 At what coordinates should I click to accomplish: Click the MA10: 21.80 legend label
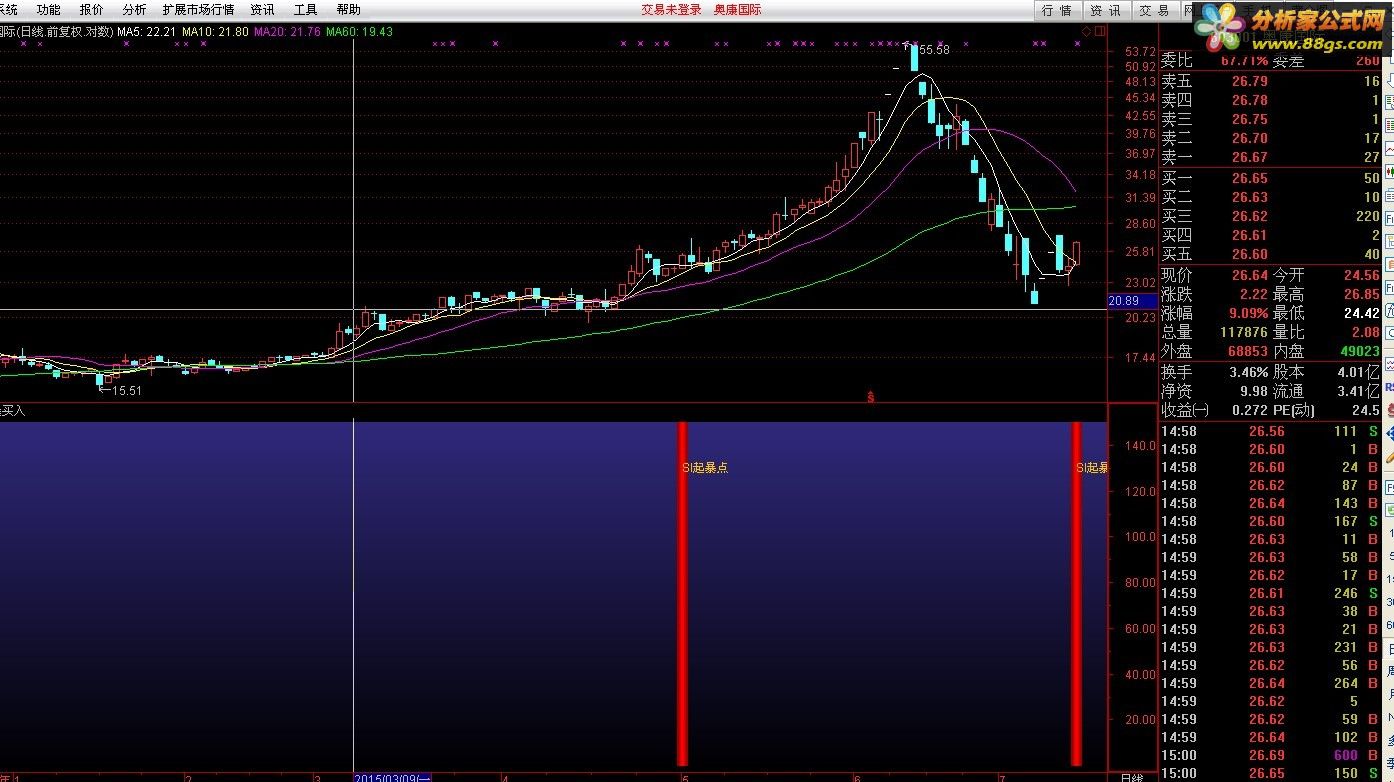[216, 32]
